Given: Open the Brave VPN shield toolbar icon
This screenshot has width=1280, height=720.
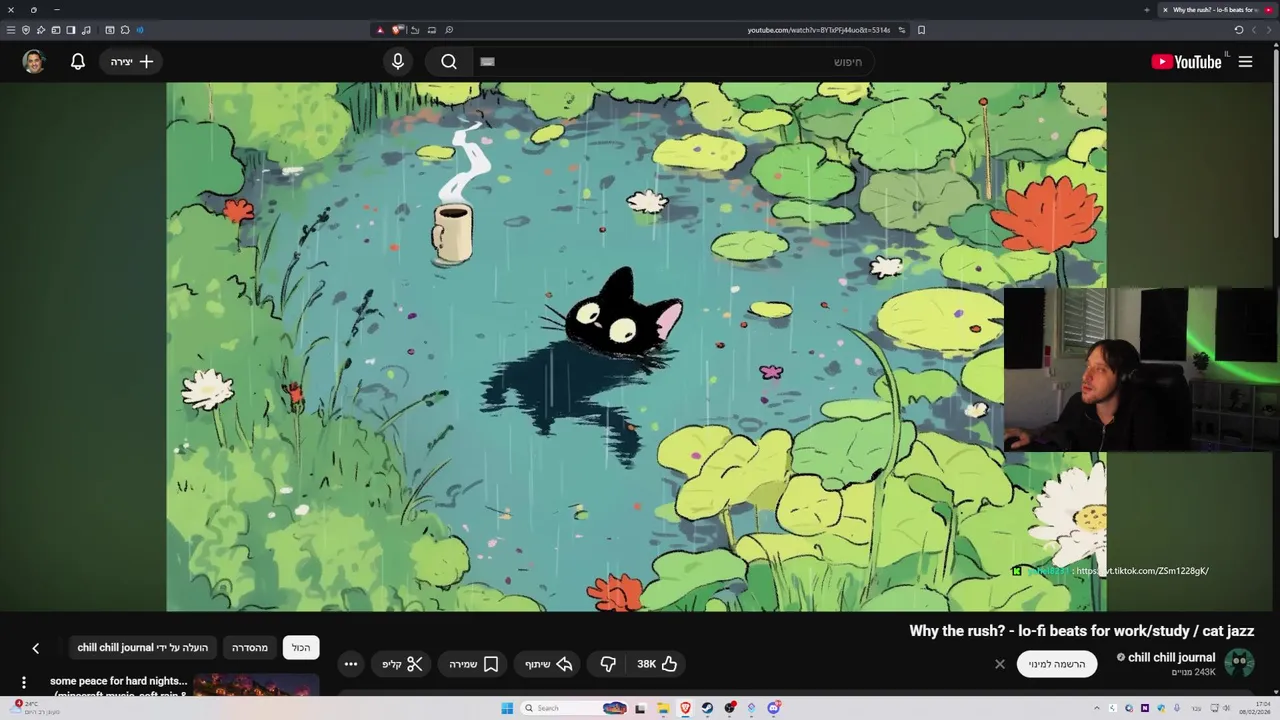Looking at the screenshot, I should click(x=26, y=30).
